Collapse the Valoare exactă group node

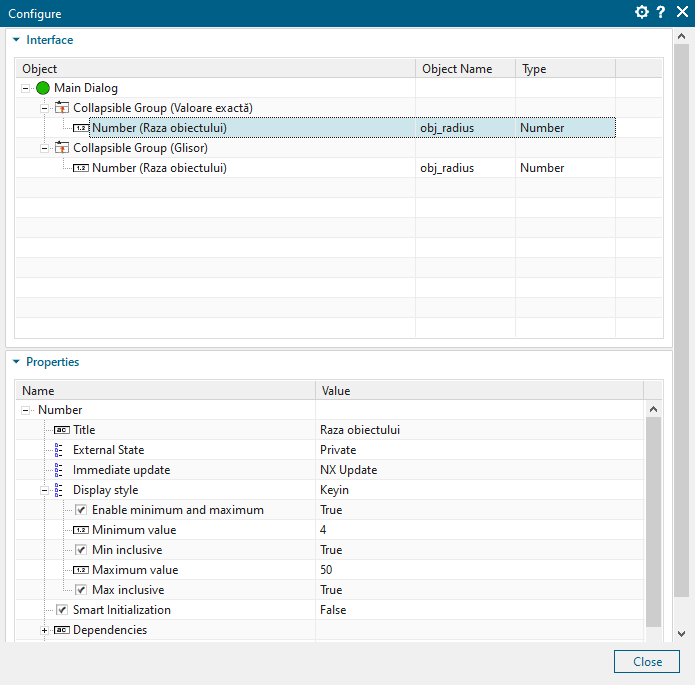(x=44, y=108)
